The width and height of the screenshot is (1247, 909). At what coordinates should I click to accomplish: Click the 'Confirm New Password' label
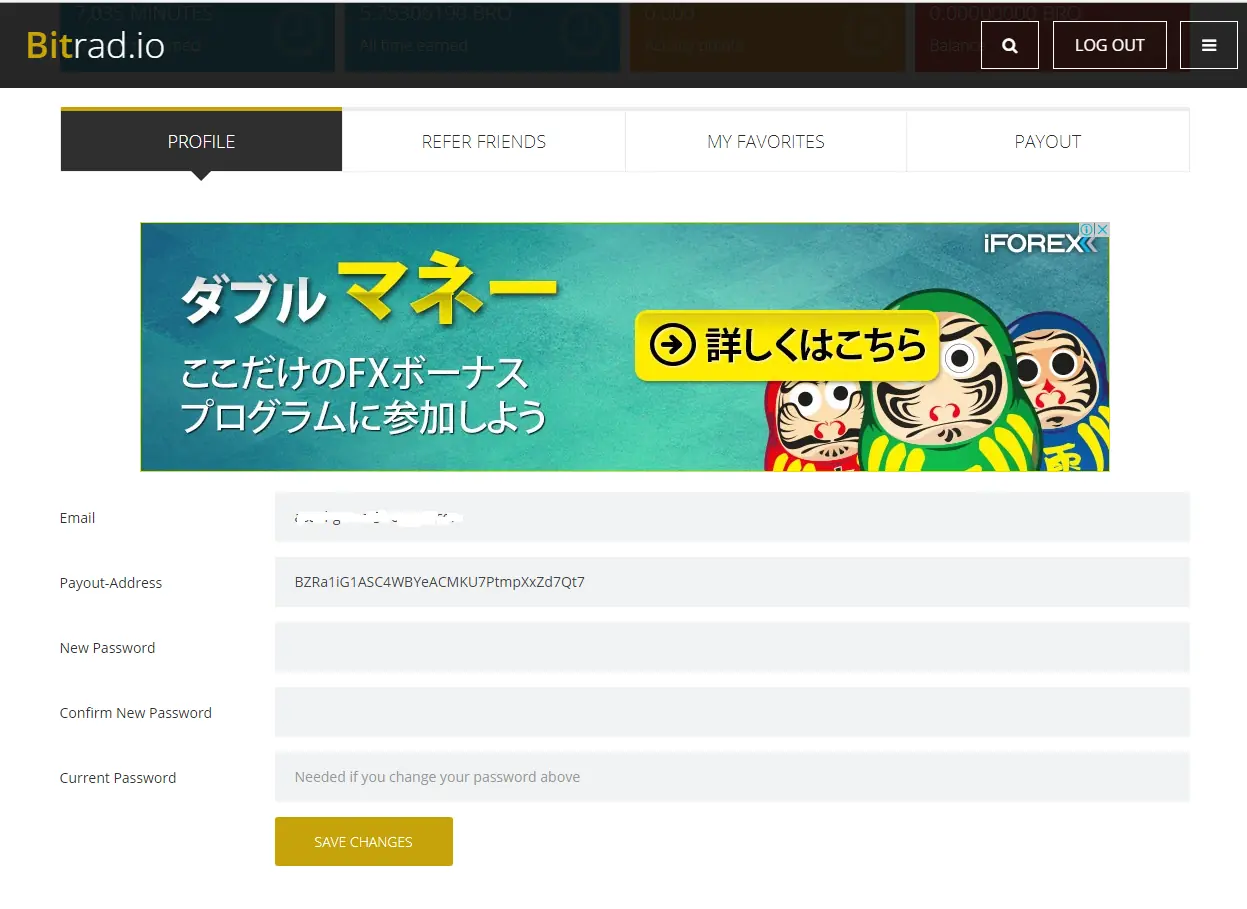[136, 713]
